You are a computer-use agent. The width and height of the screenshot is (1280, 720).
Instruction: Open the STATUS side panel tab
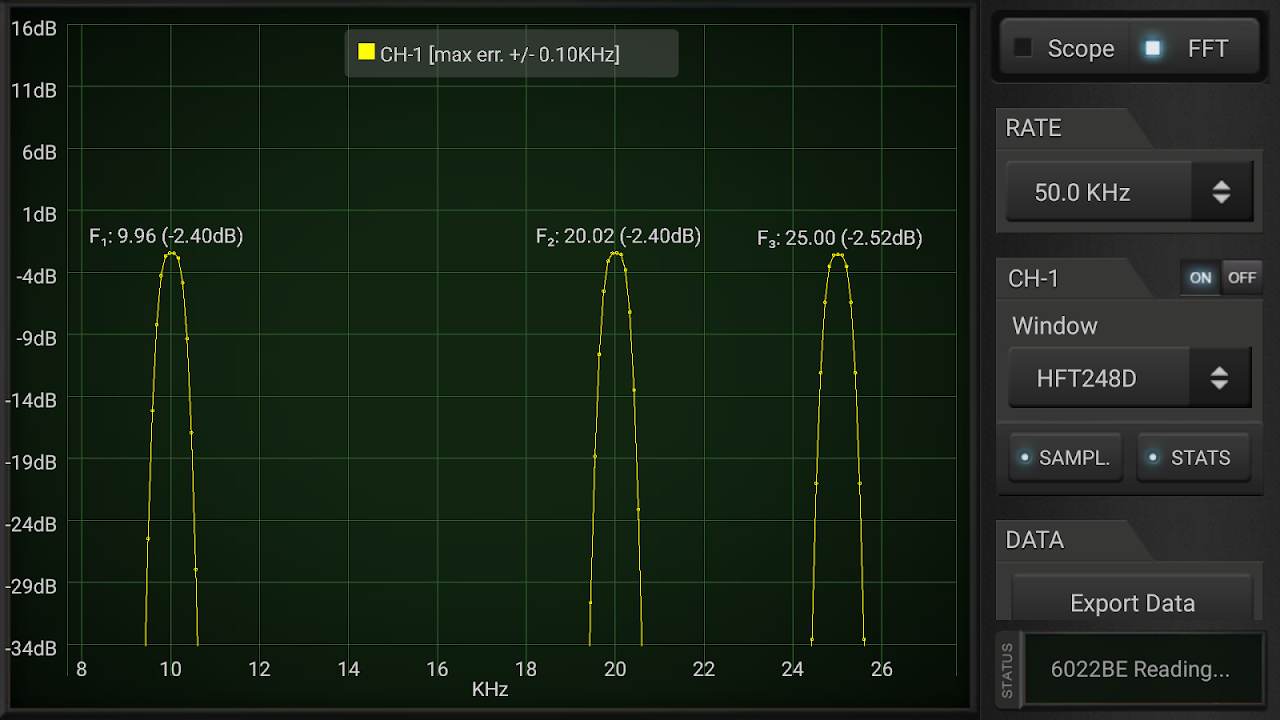(1005, 670)
